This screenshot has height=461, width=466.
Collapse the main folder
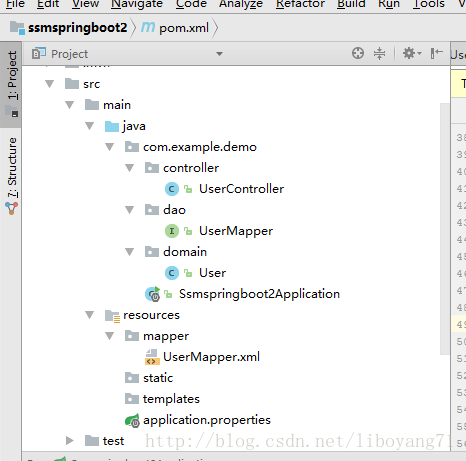(x=70, y=105)
